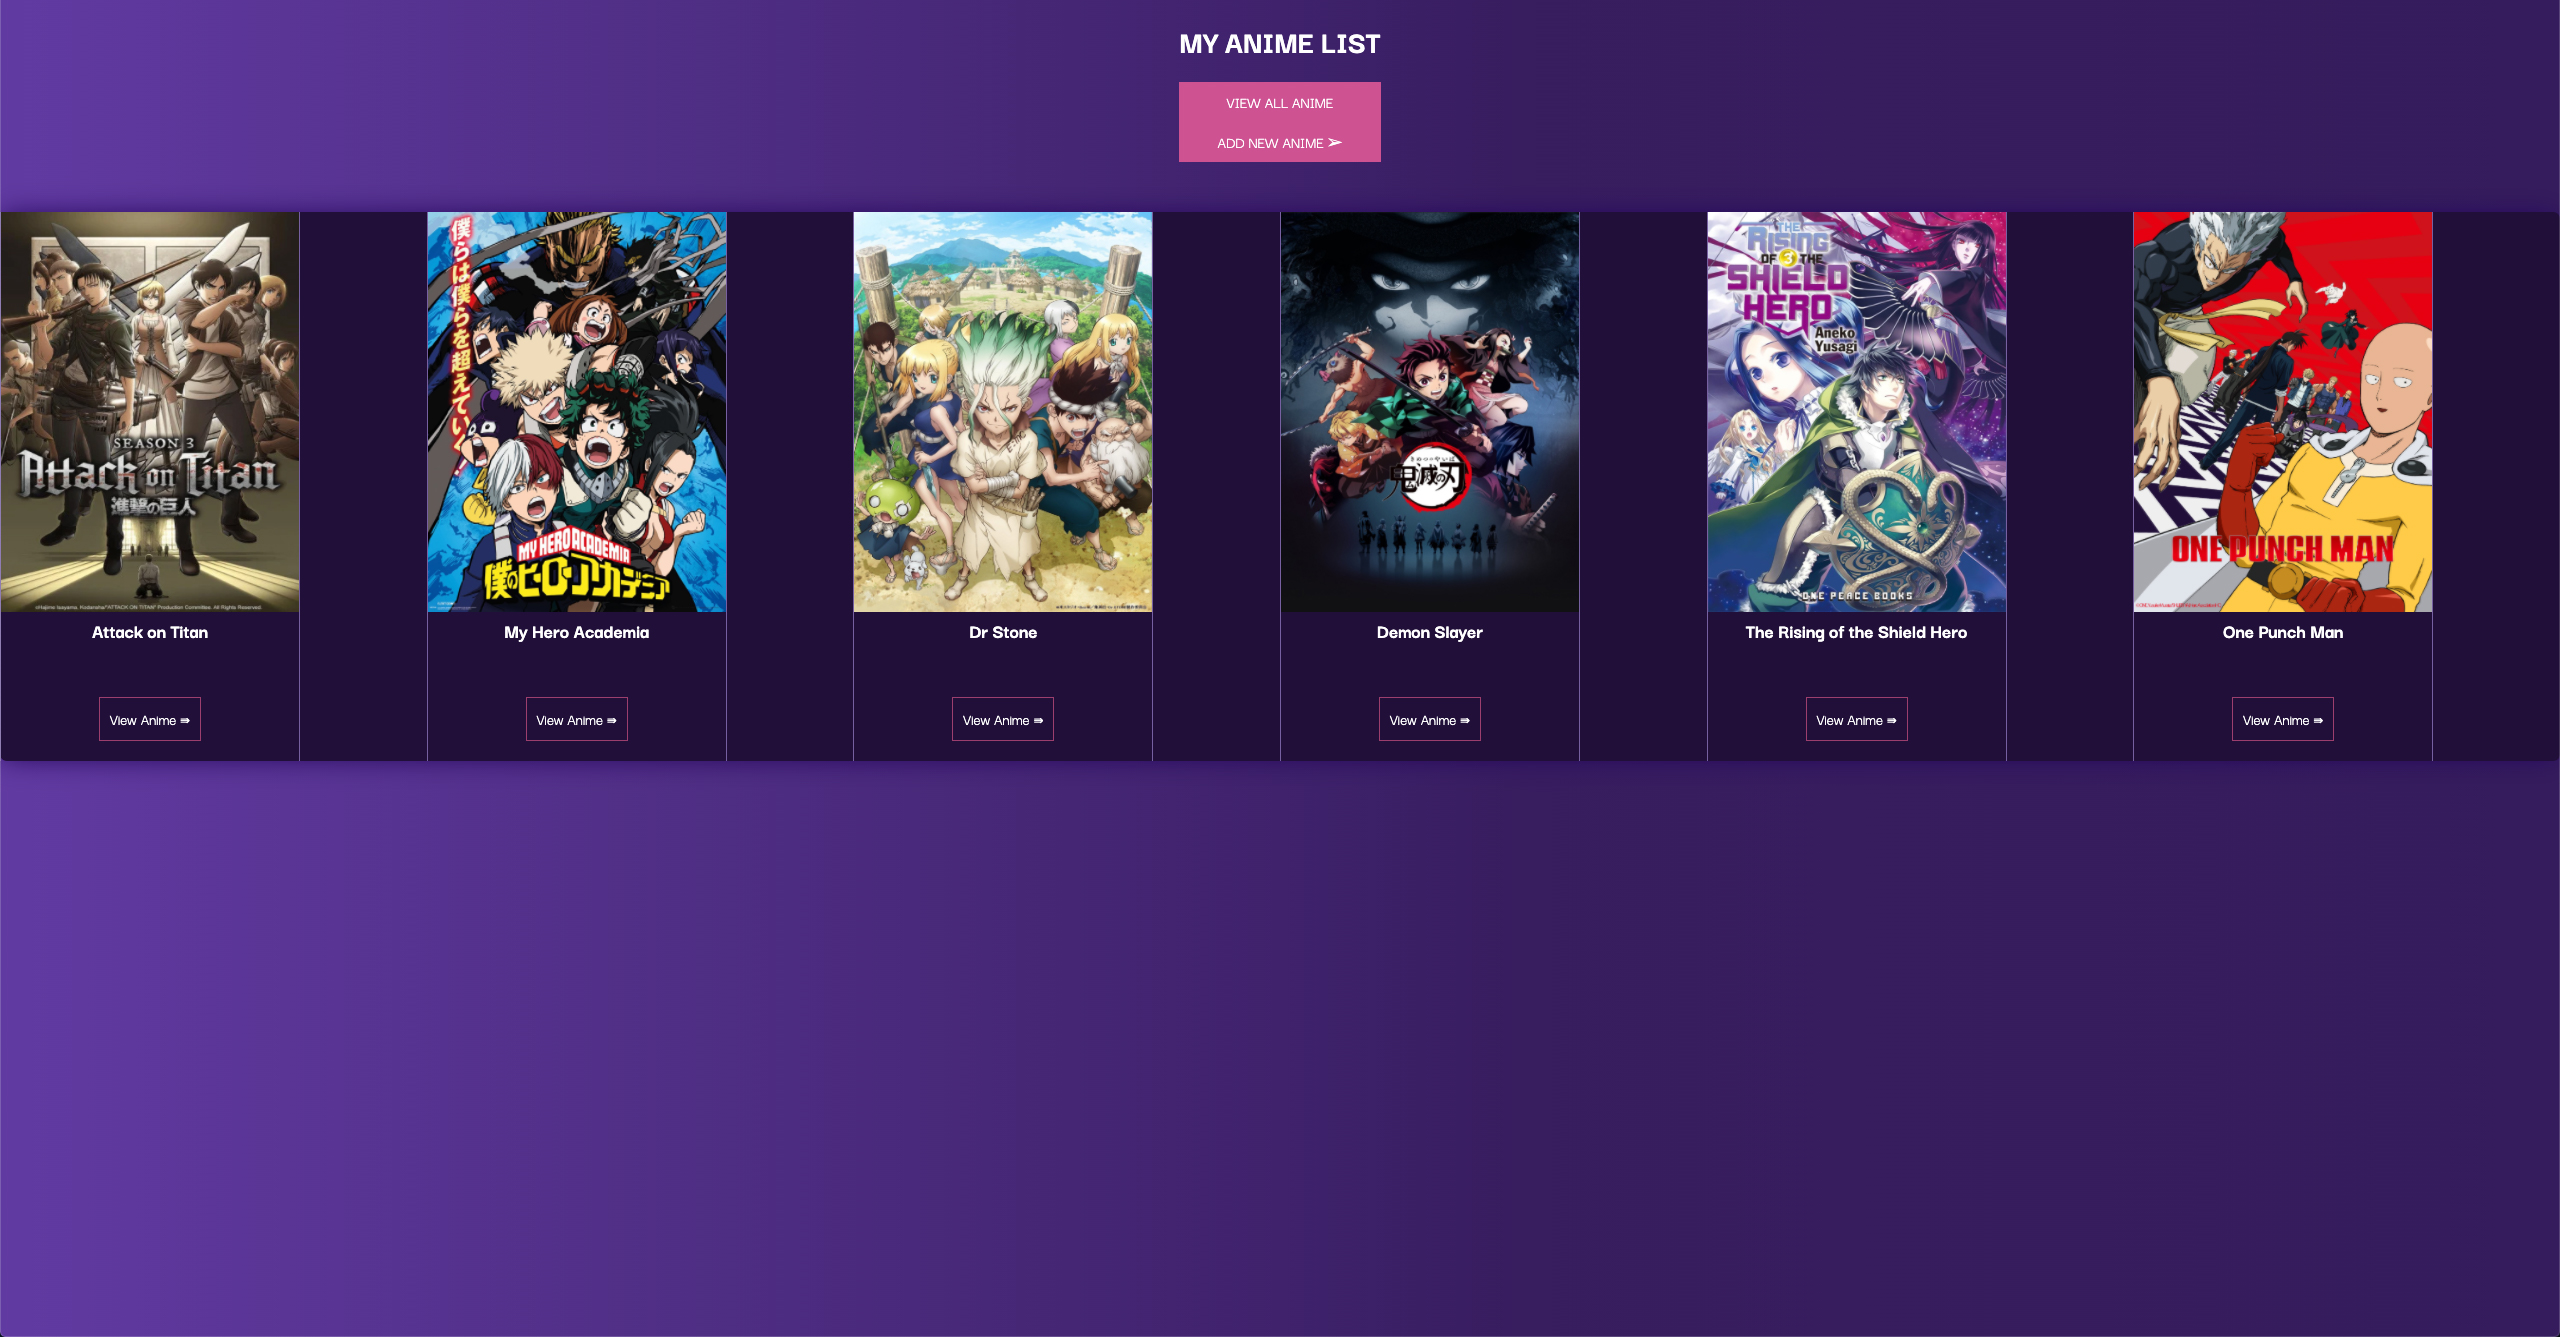
Task: Click View Anime button for My Hero Academia
Action: coord(577,719)
